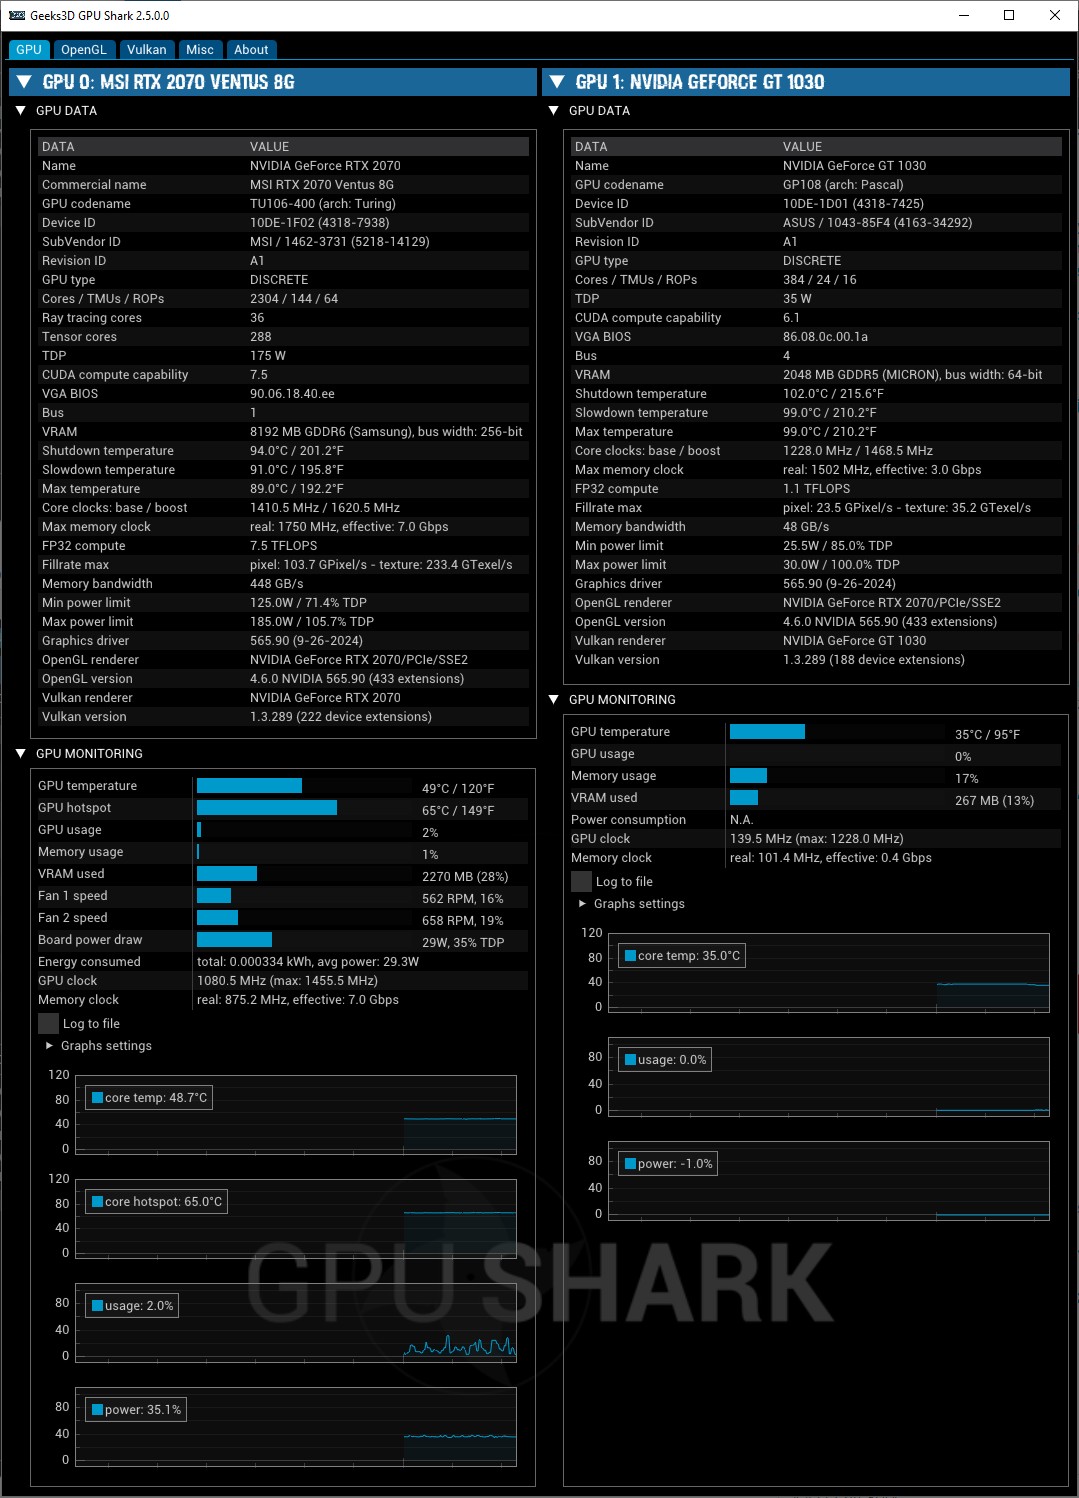
Task: Select the Ray tracing cores row
Action: pyautogui.click(x=283, y=318)
